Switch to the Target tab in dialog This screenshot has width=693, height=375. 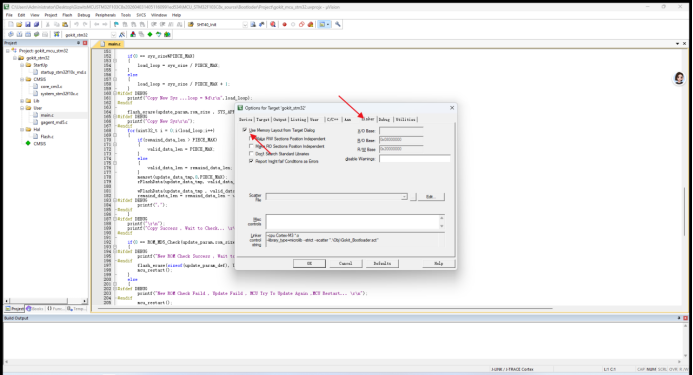click(263, 119)
